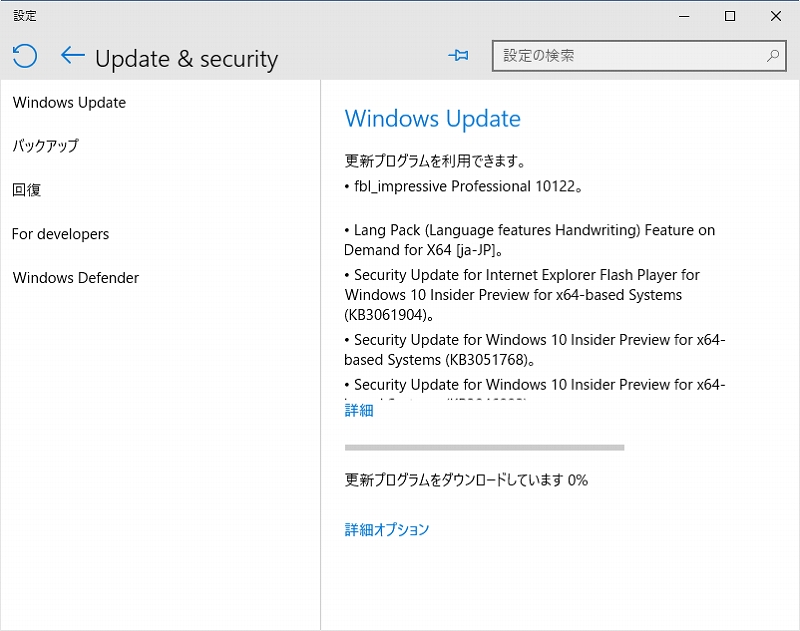Click the download progress bar
This screenshot has height=631, width=800.
(484, 447)
